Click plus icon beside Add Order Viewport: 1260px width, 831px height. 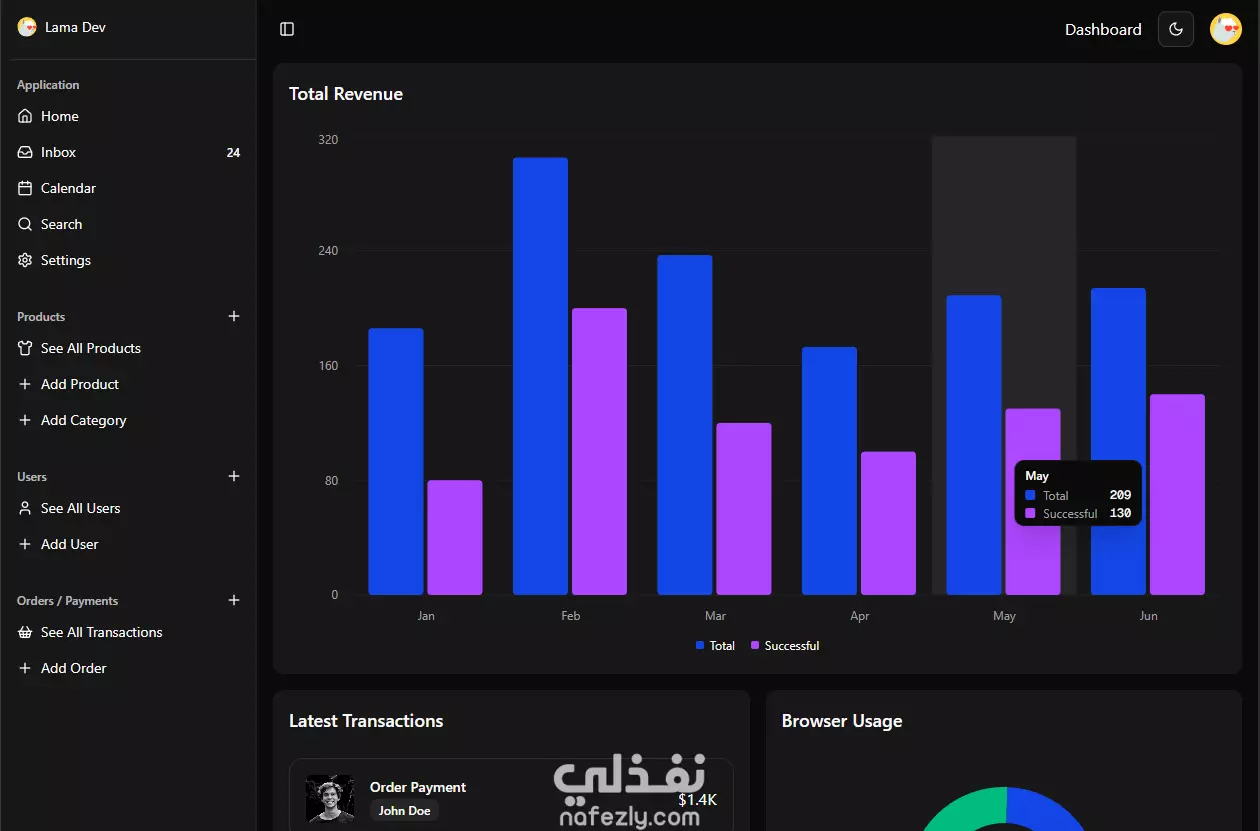(25, 668)
